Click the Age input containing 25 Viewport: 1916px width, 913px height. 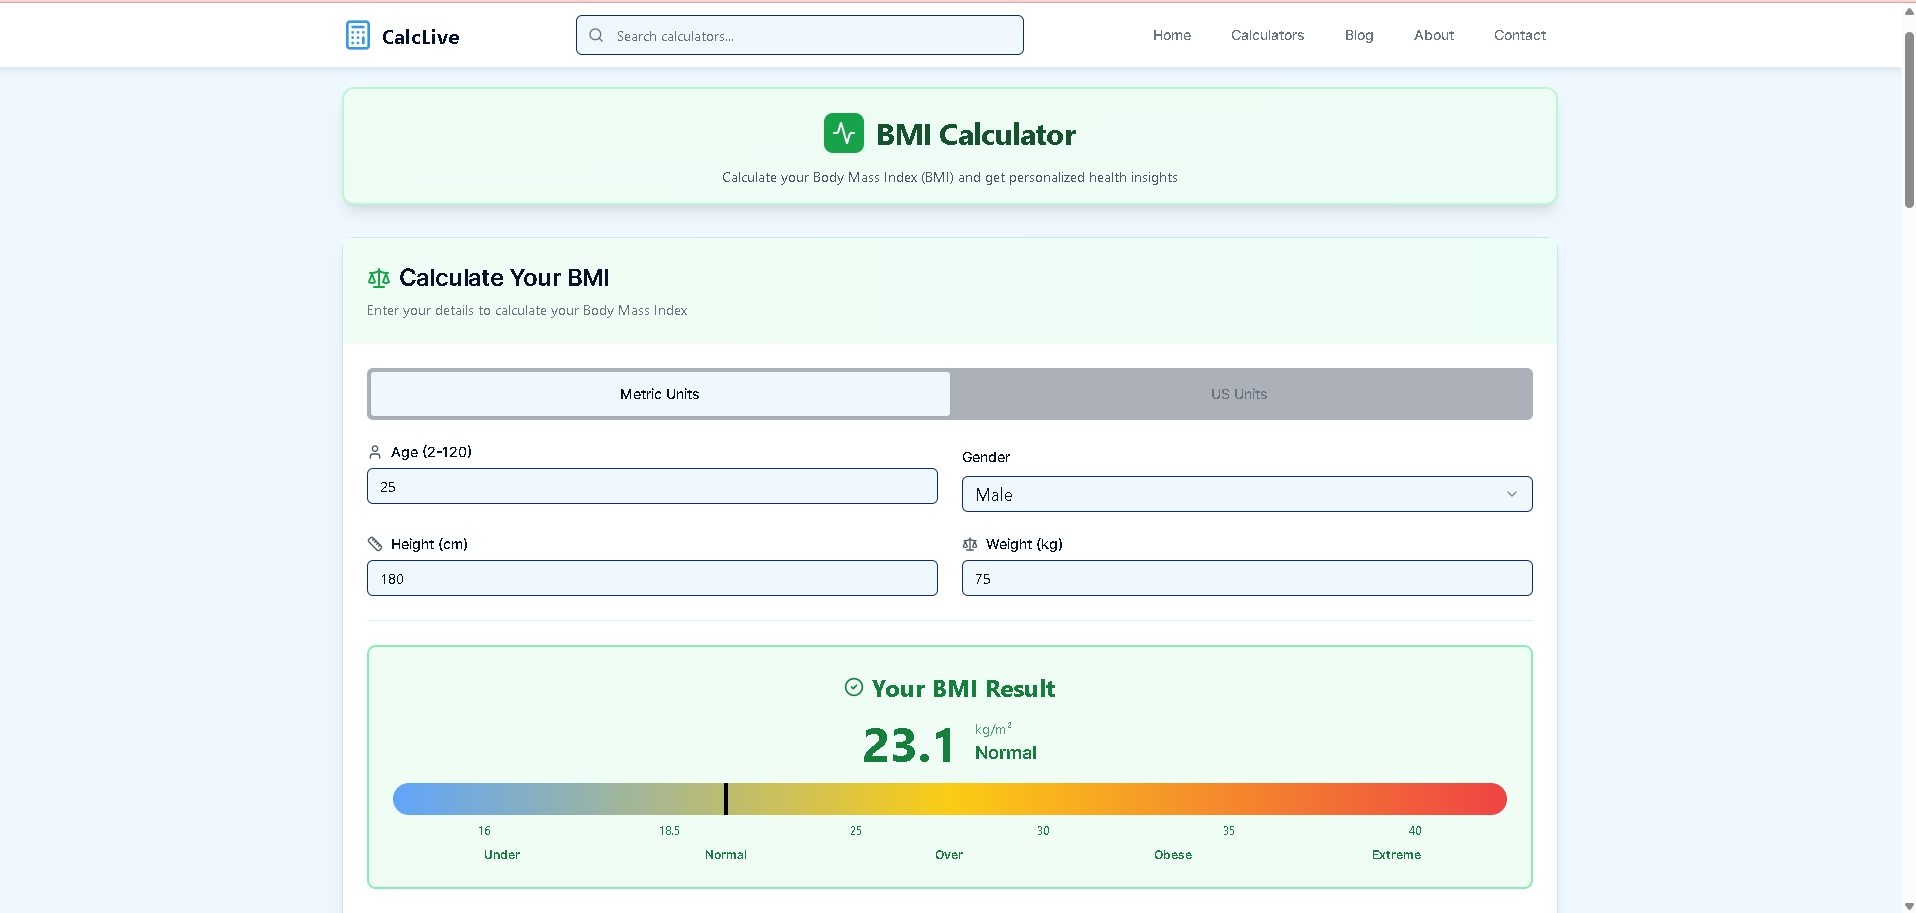click(x=652, y=486)
